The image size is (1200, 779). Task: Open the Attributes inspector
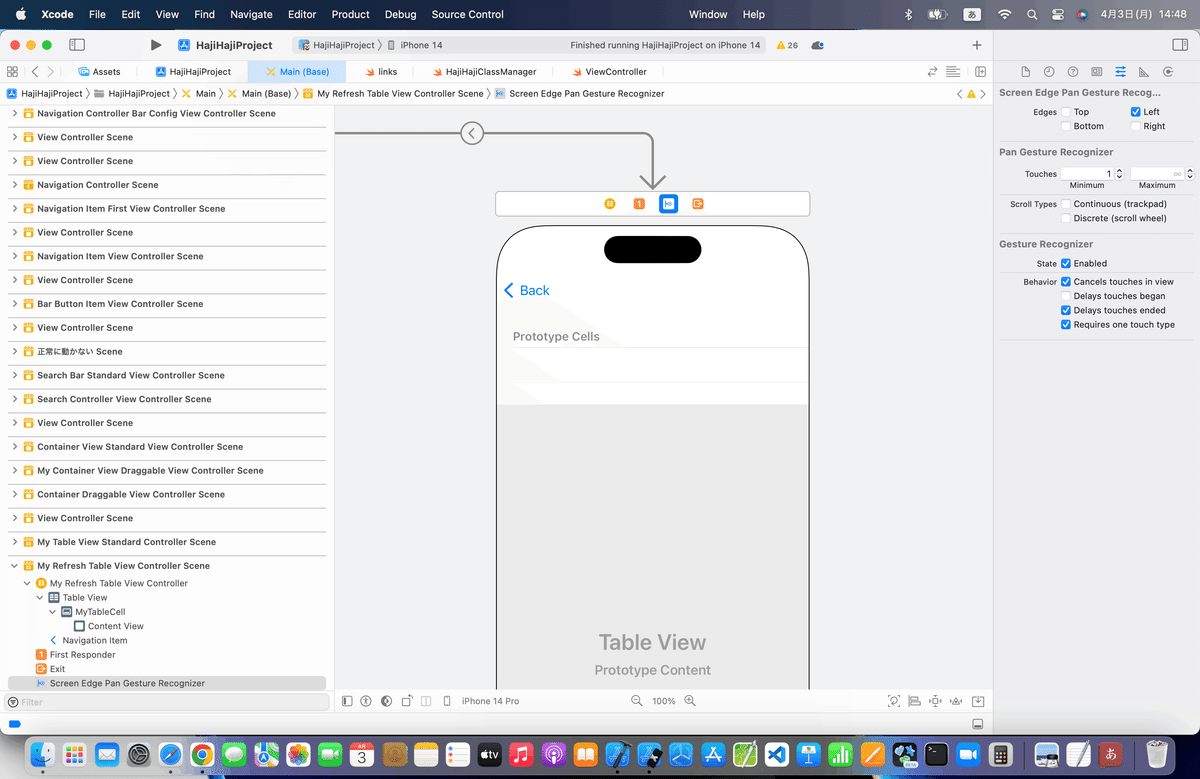click(x=1120, y=72)
